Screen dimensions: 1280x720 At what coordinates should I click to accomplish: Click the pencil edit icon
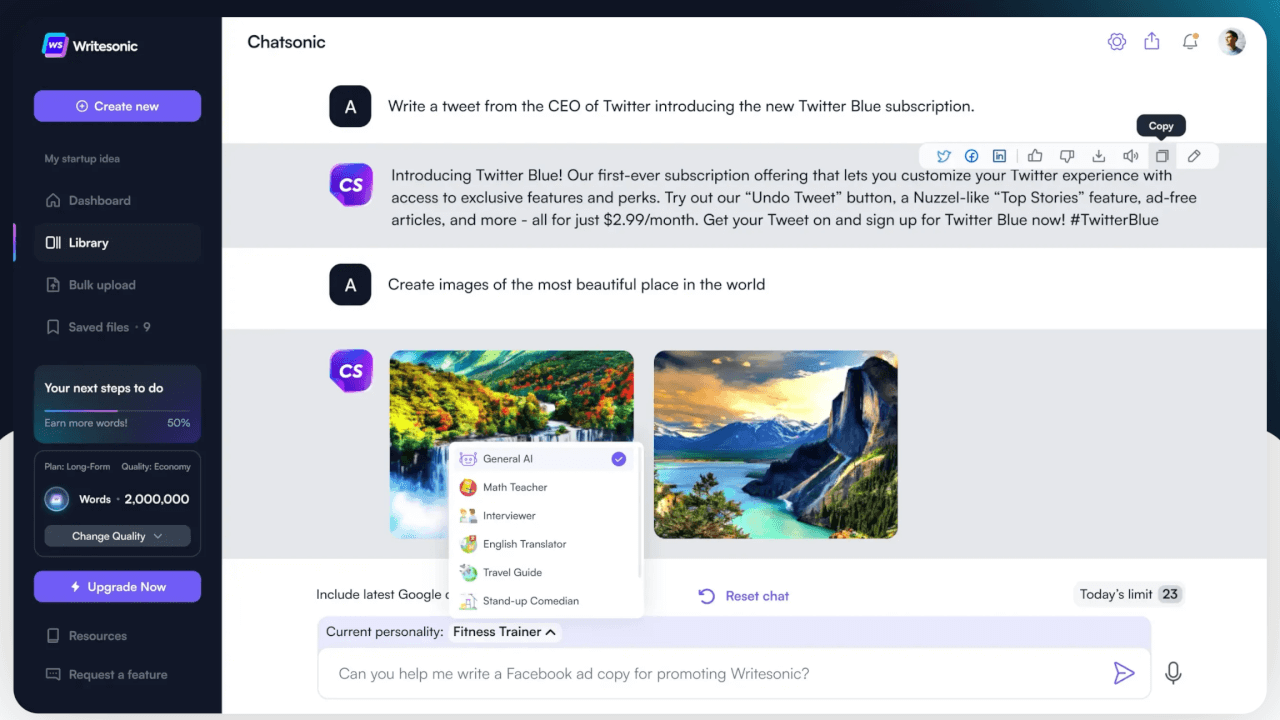click(1194, 156)
